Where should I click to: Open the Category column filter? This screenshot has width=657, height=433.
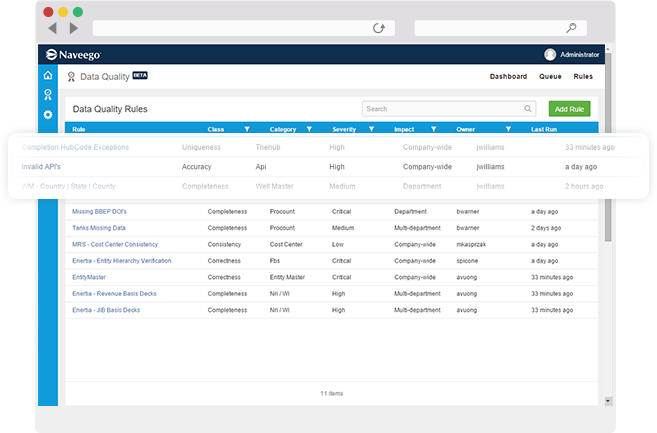tap(309, 129)
